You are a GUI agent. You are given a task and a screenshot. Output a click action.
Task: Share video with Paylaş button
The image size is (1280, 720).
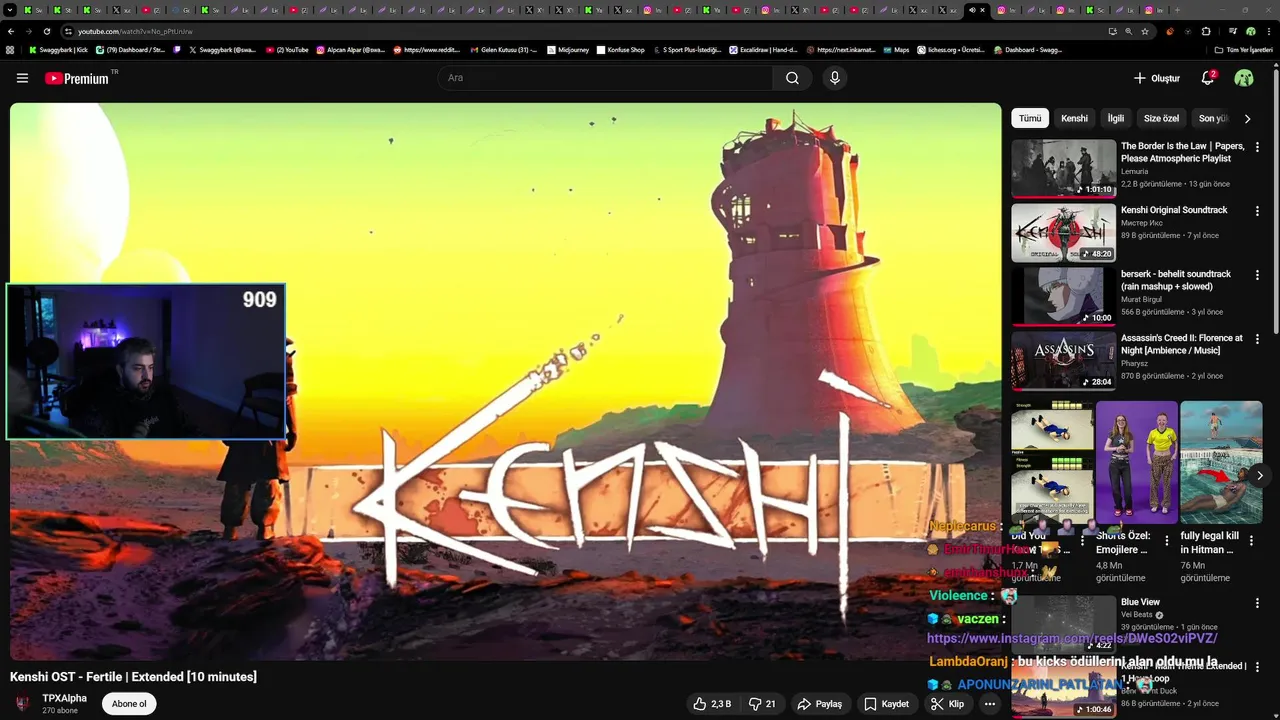point(819,704)
